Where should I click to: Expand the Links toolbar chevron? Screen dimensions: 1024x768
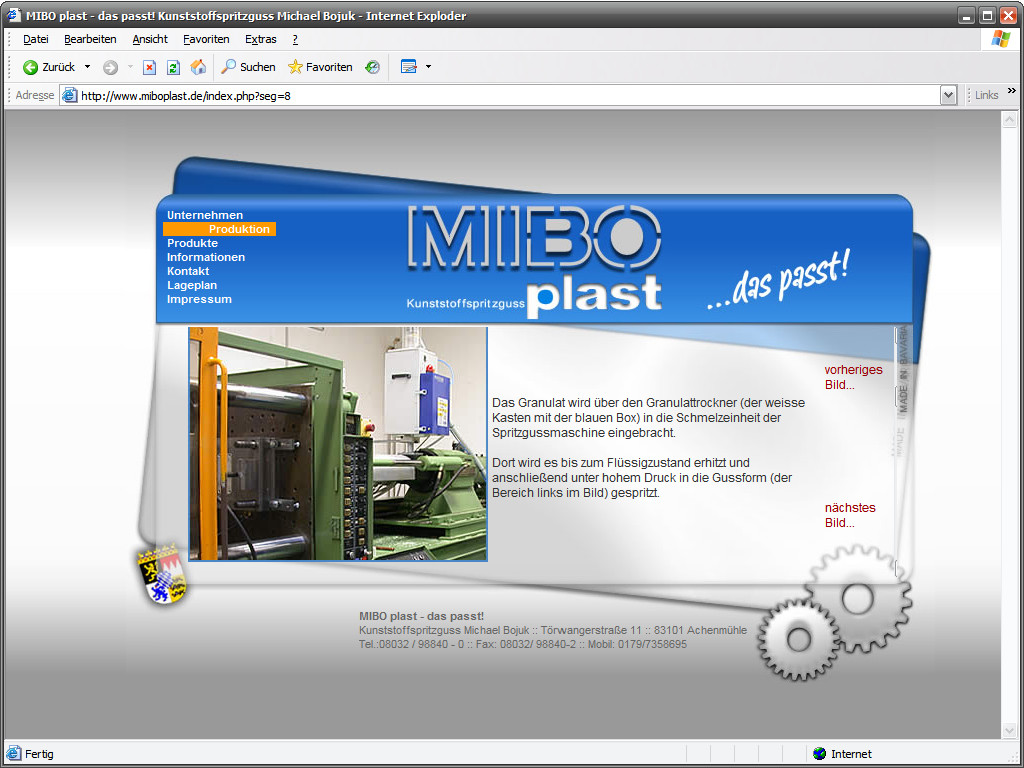click(x=1012, y=91)
